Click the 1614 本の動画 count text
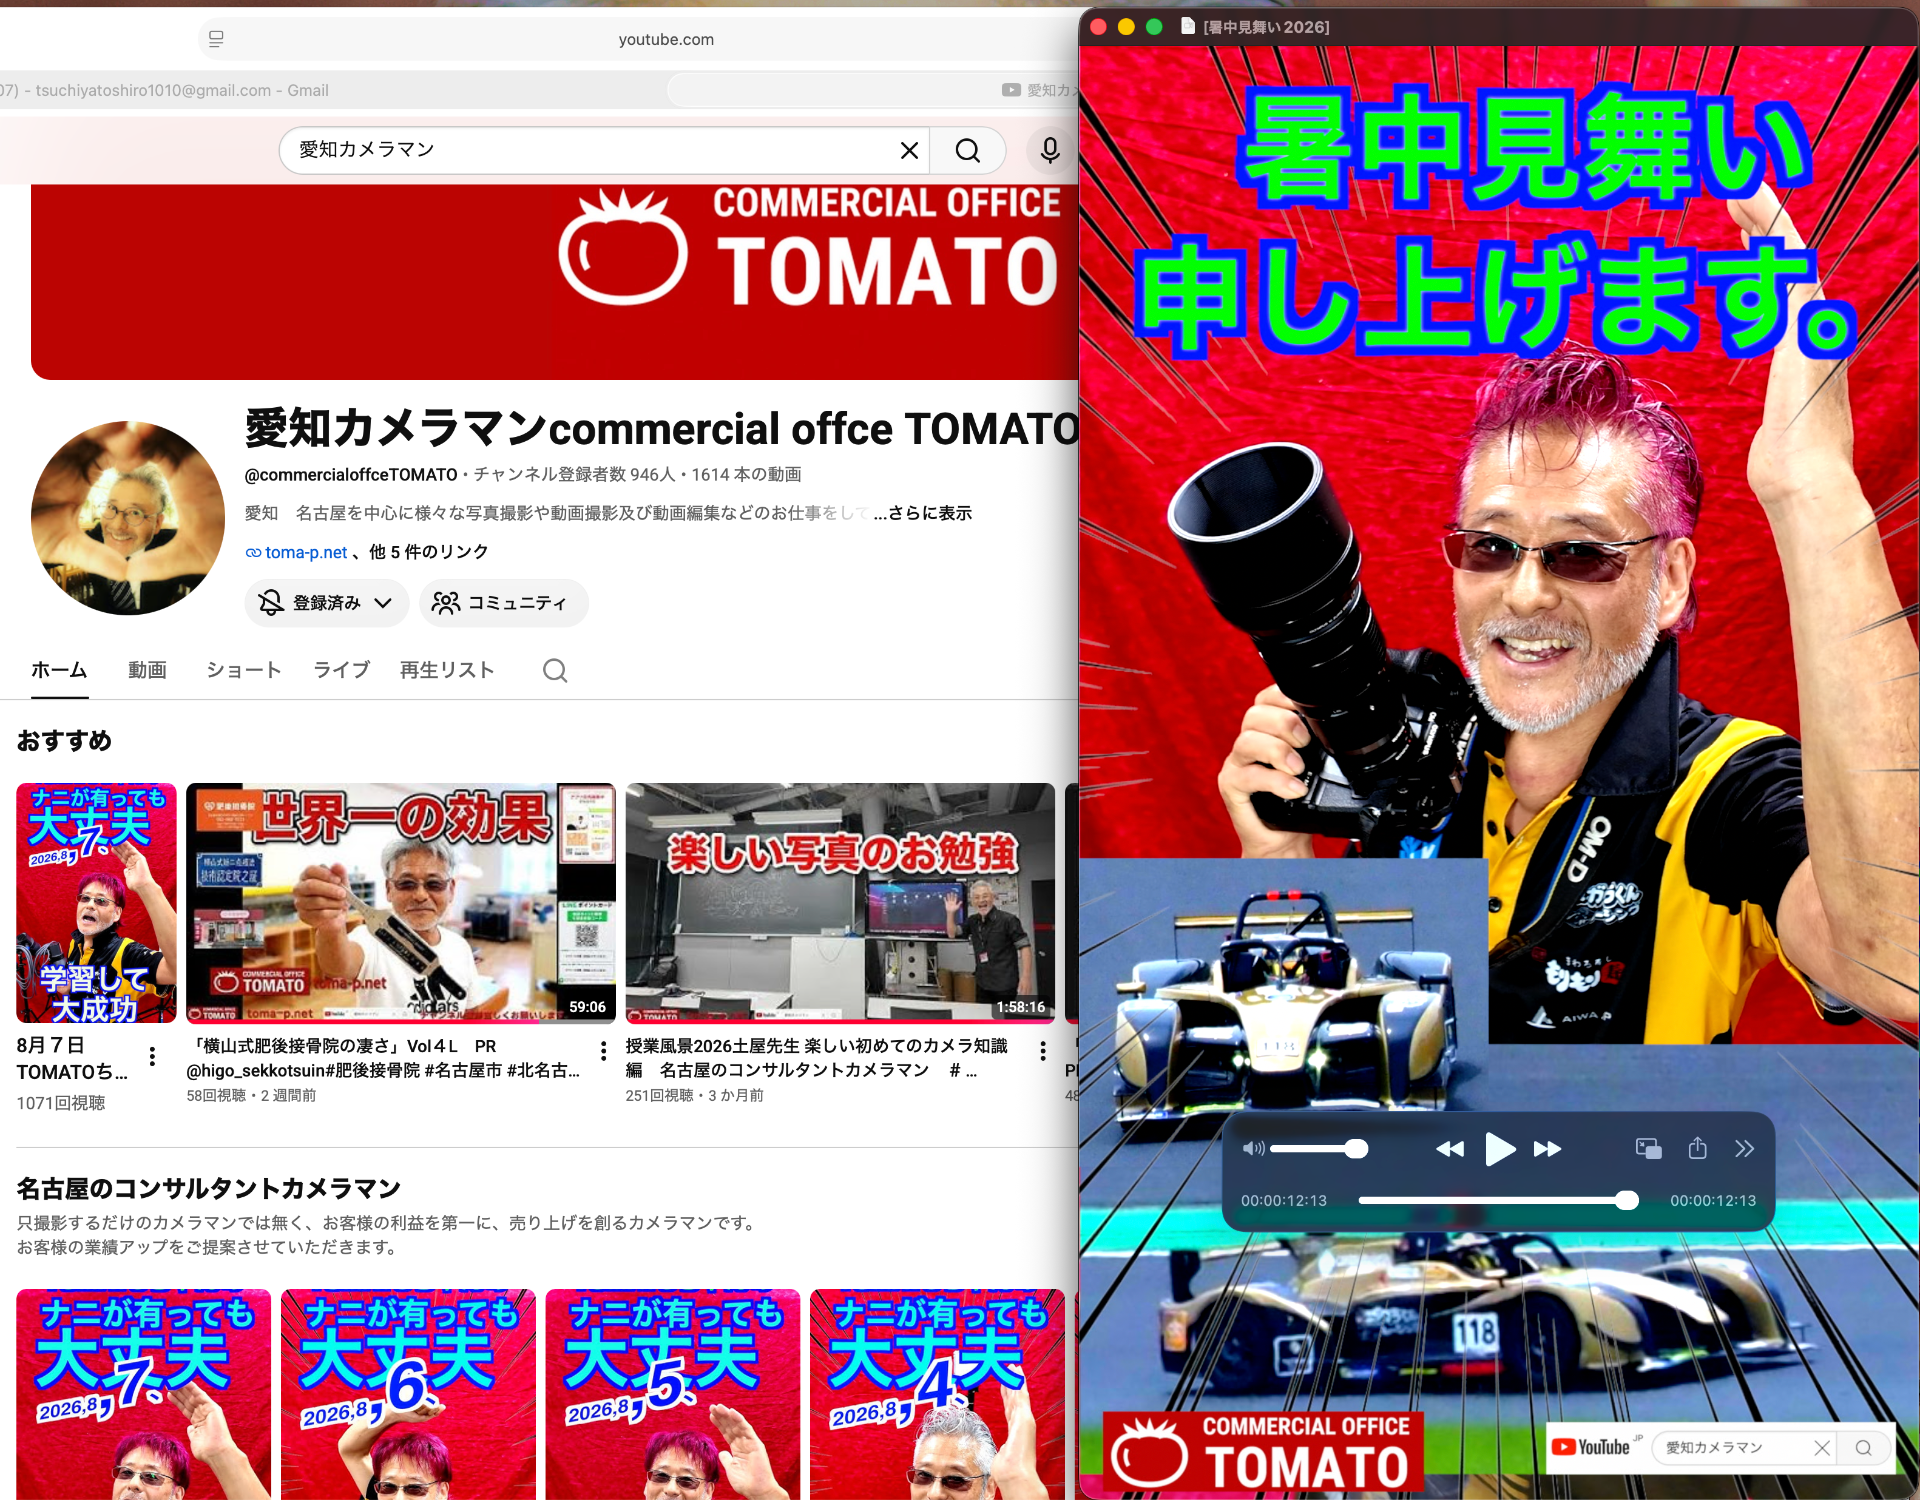Screen dimensions: 1920x1500 coord(746,474)
